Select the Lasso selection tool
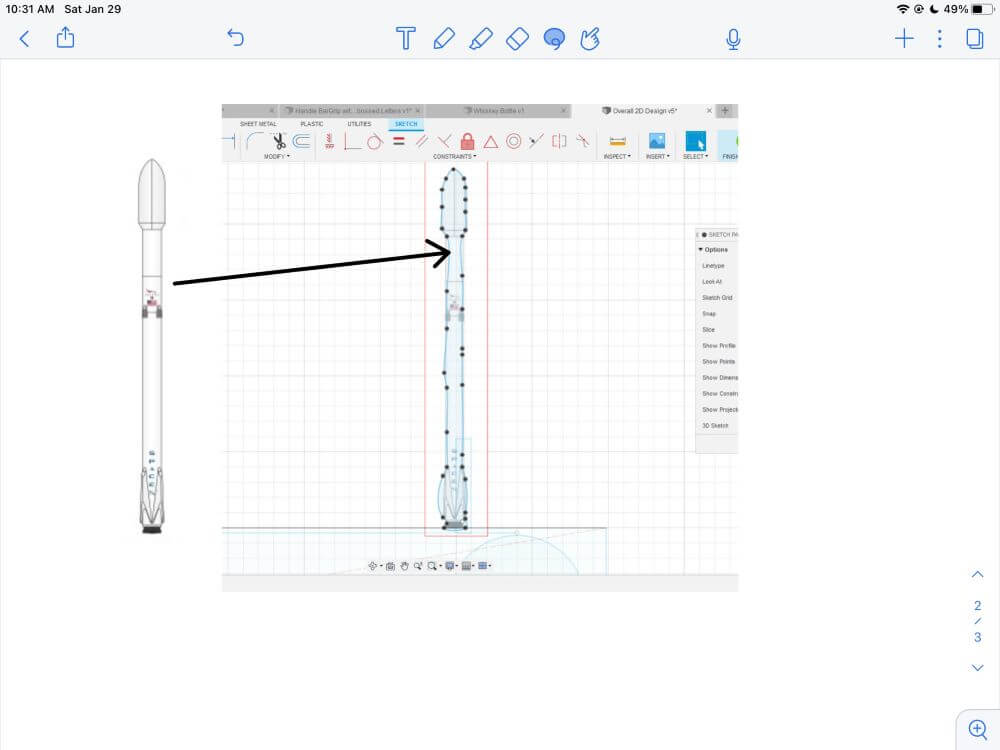This screenshot has height=750, width=1000. [x=554, y=39]
